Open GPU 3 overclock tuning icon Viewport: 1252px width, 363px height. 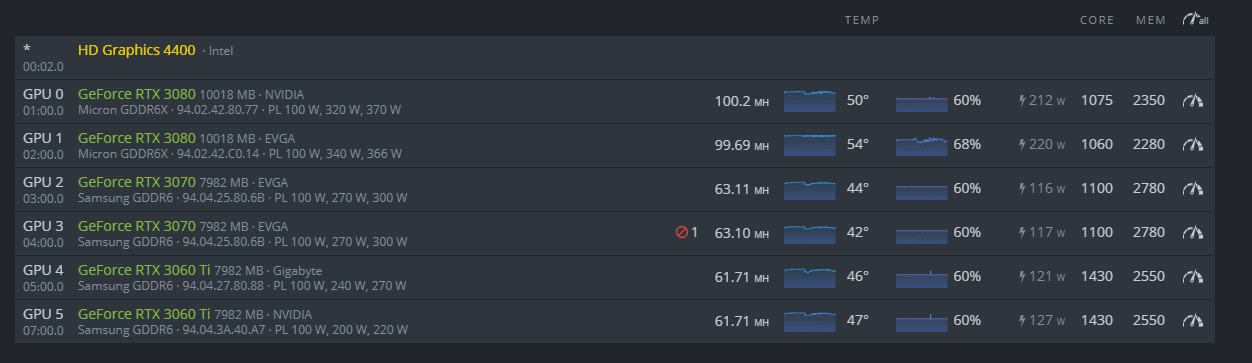click(1192, 233)
